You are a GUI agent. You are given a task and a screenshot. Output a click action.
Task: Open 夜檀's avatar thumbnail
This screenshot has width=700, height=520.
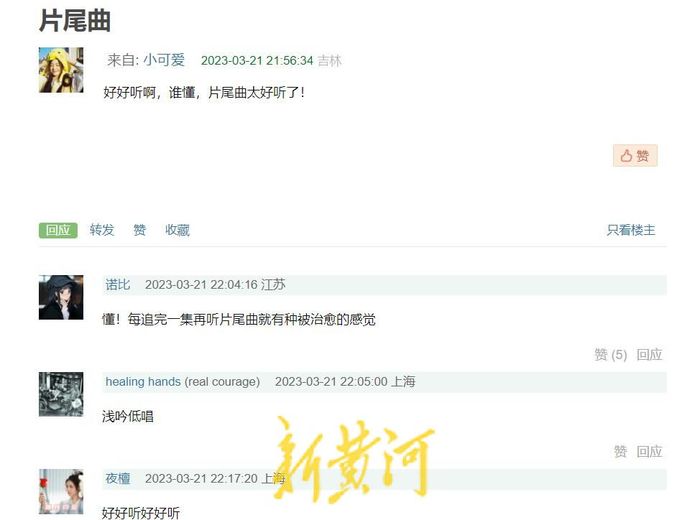tap(61, 491)
